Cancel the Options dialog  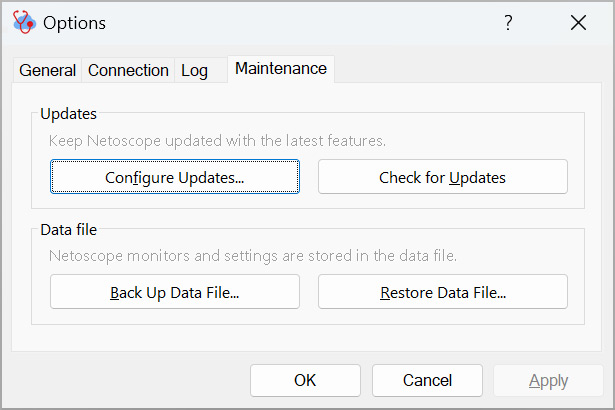pyautogui.click(x=427, y=380)
